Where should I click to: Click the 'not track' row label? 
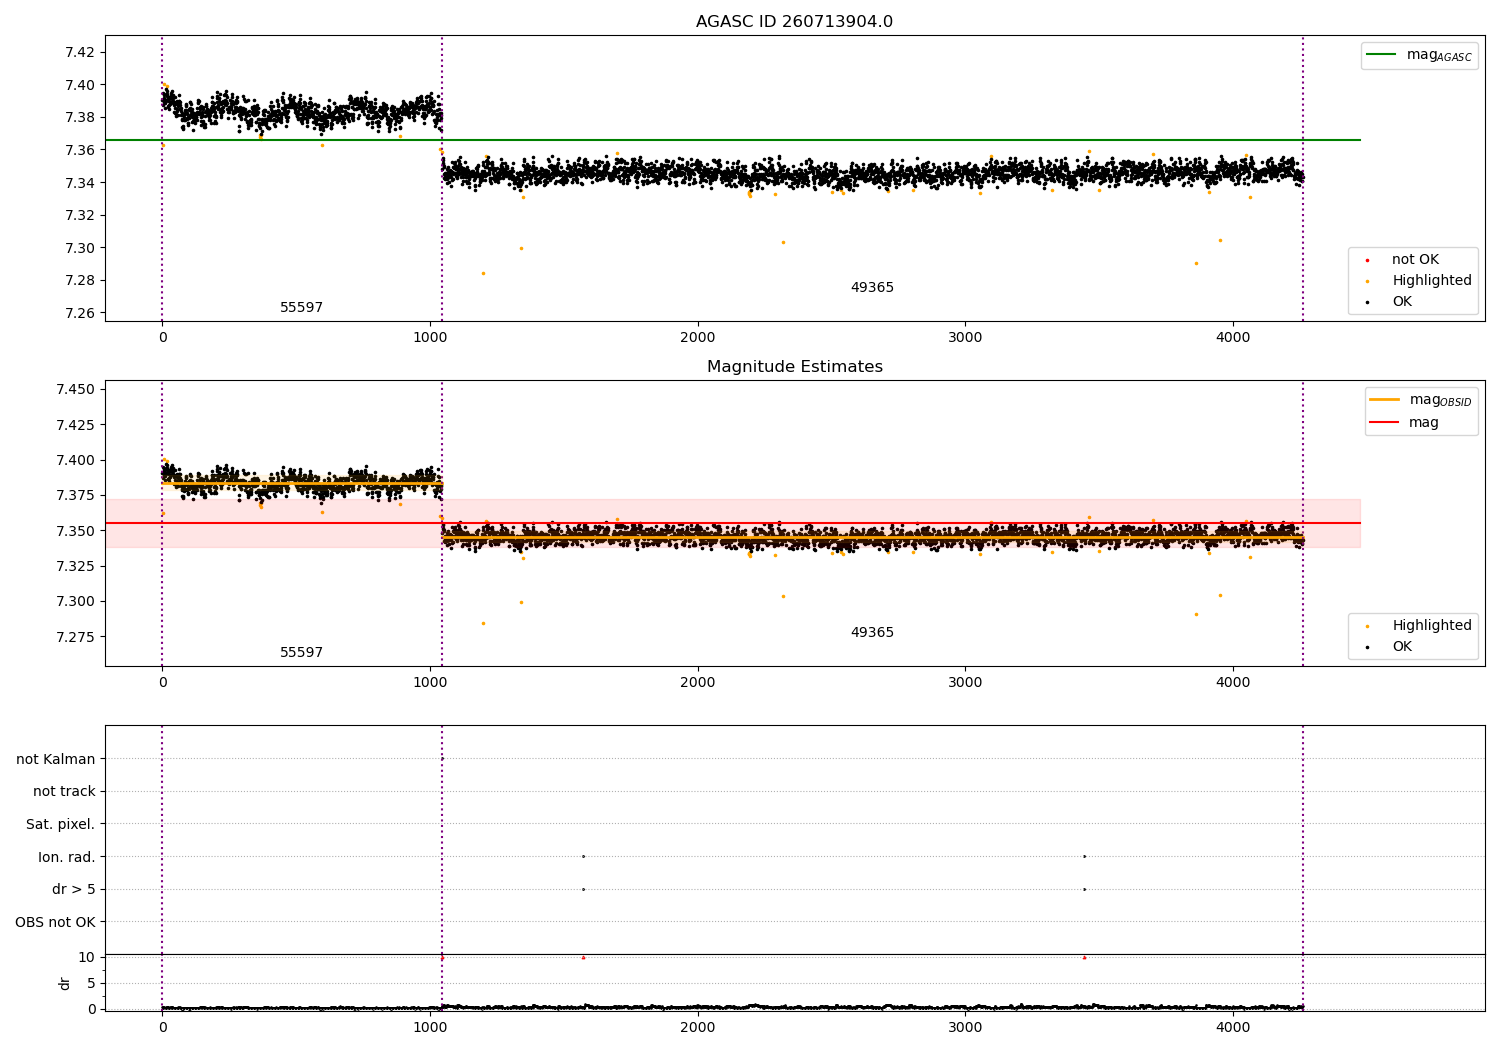64,792
